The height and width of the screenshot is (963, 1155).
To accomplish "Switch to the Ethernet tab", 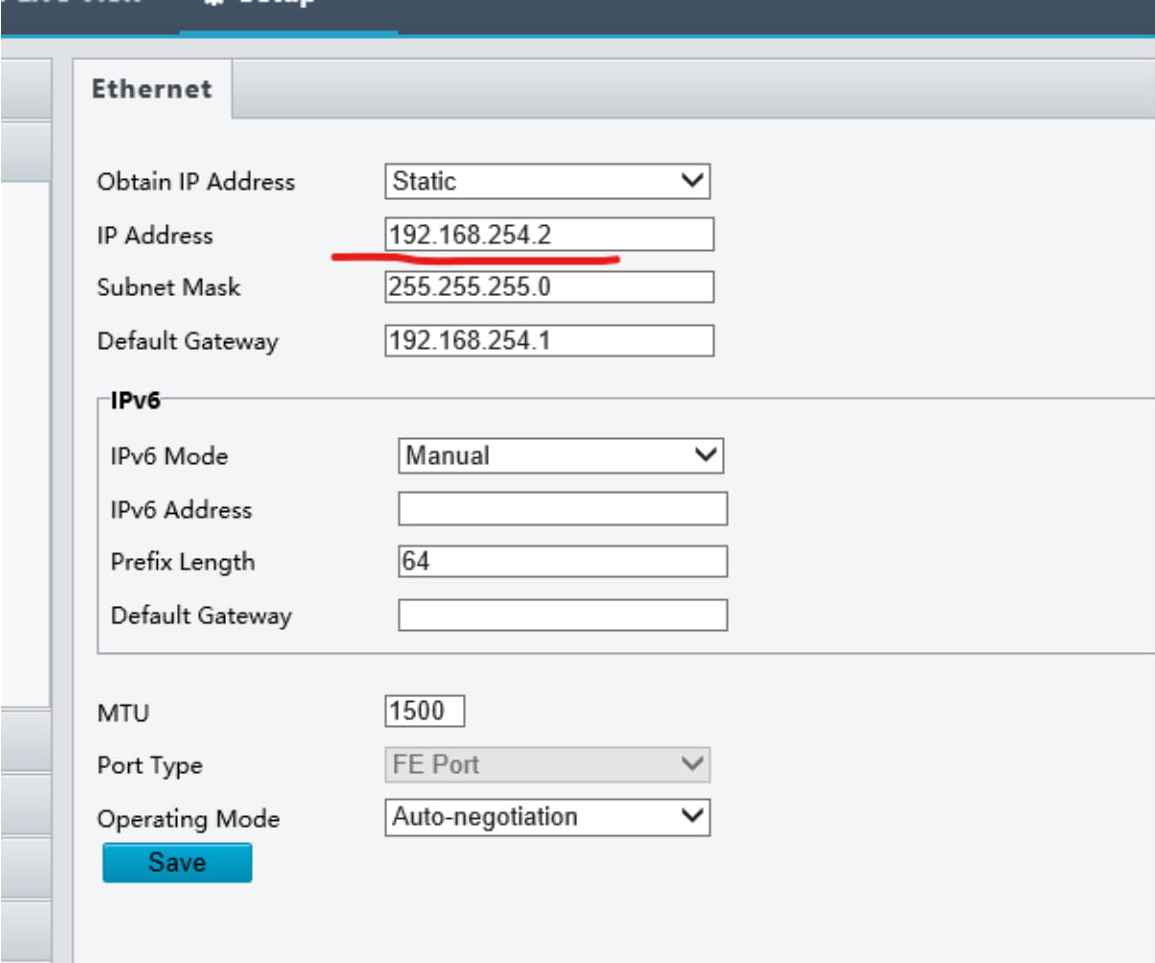I will coord(152,89).
